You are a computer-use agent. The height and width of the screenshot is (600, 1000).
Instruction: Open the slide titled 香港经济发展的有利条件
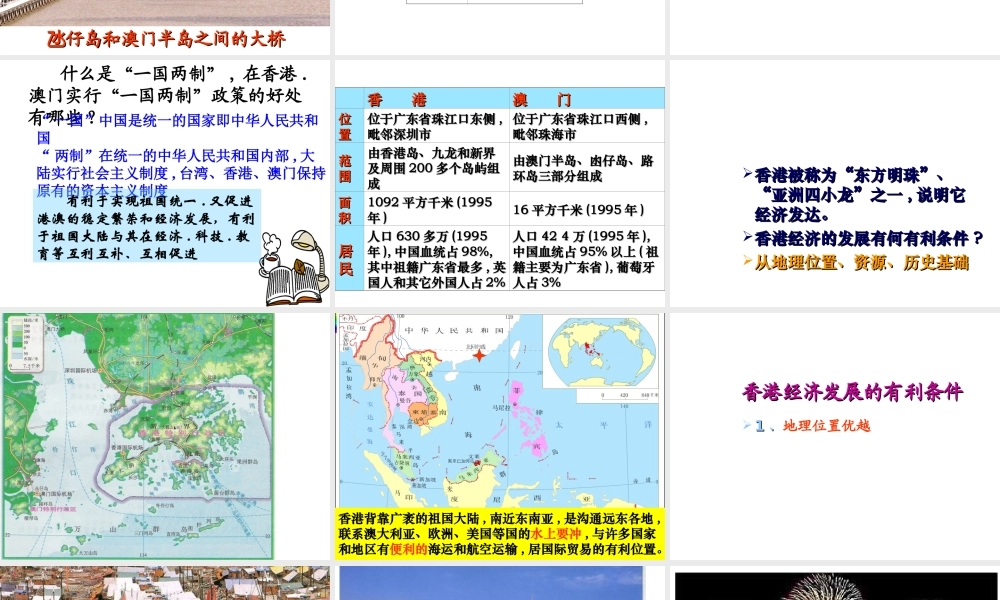click(835, 436)
